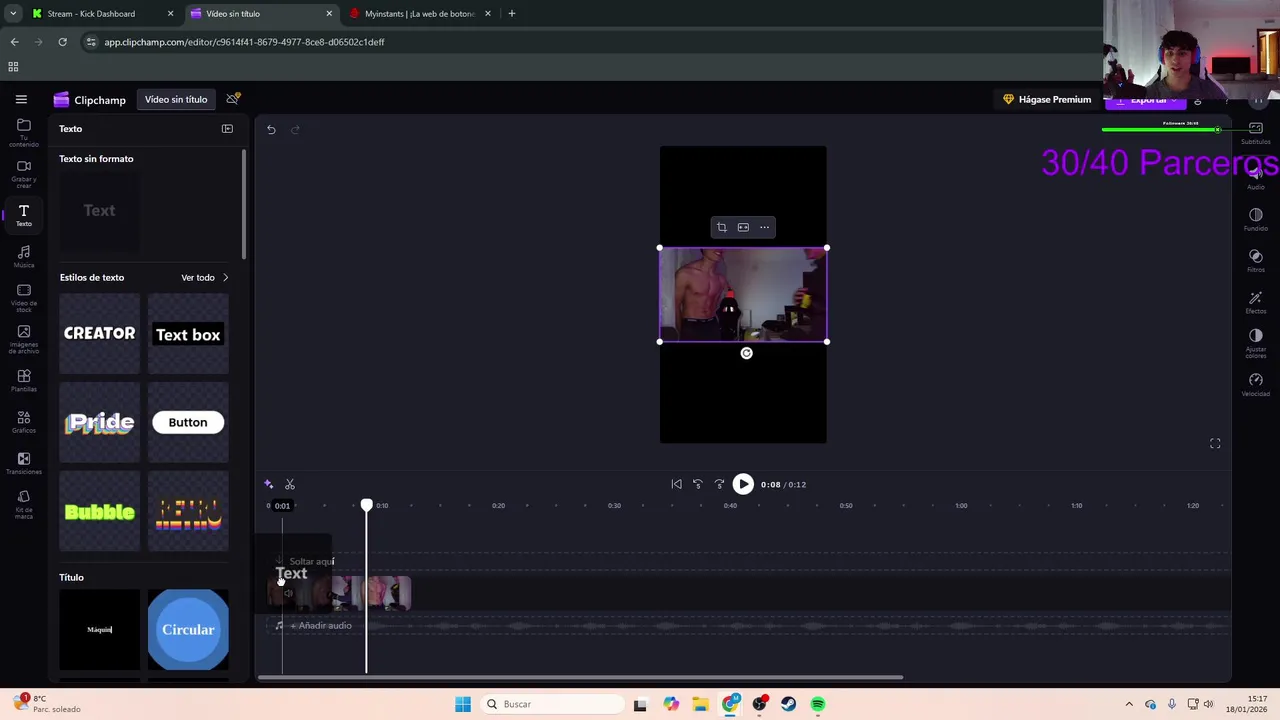This screenshot has width=1280, height=720.
Task: Expand Ver todo text styles
Action: [x=205, y=277]
